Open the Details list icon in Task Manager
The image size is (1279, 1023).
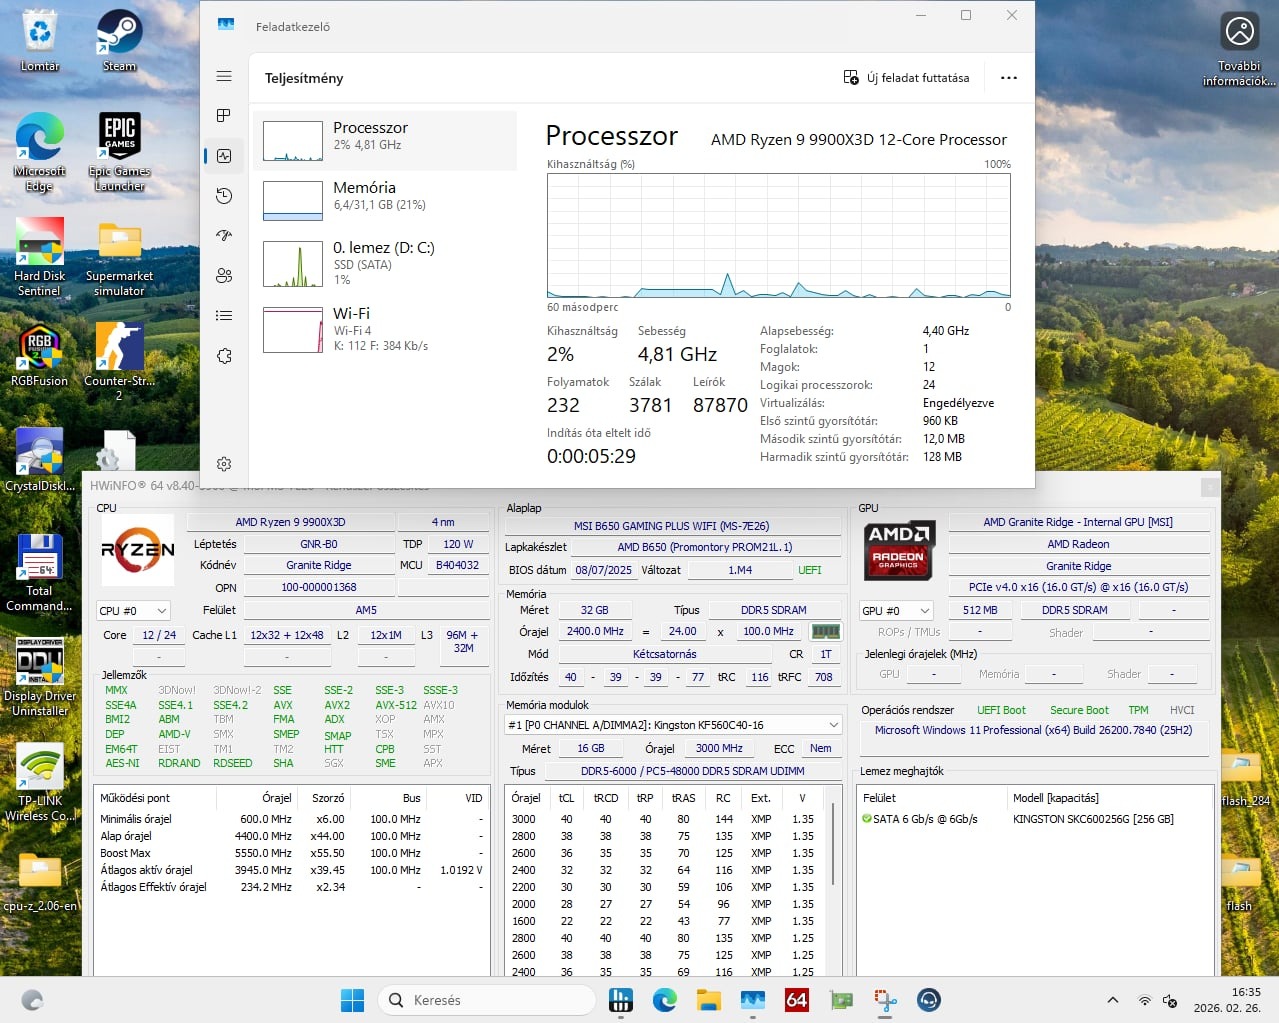[x=224, y=316]
